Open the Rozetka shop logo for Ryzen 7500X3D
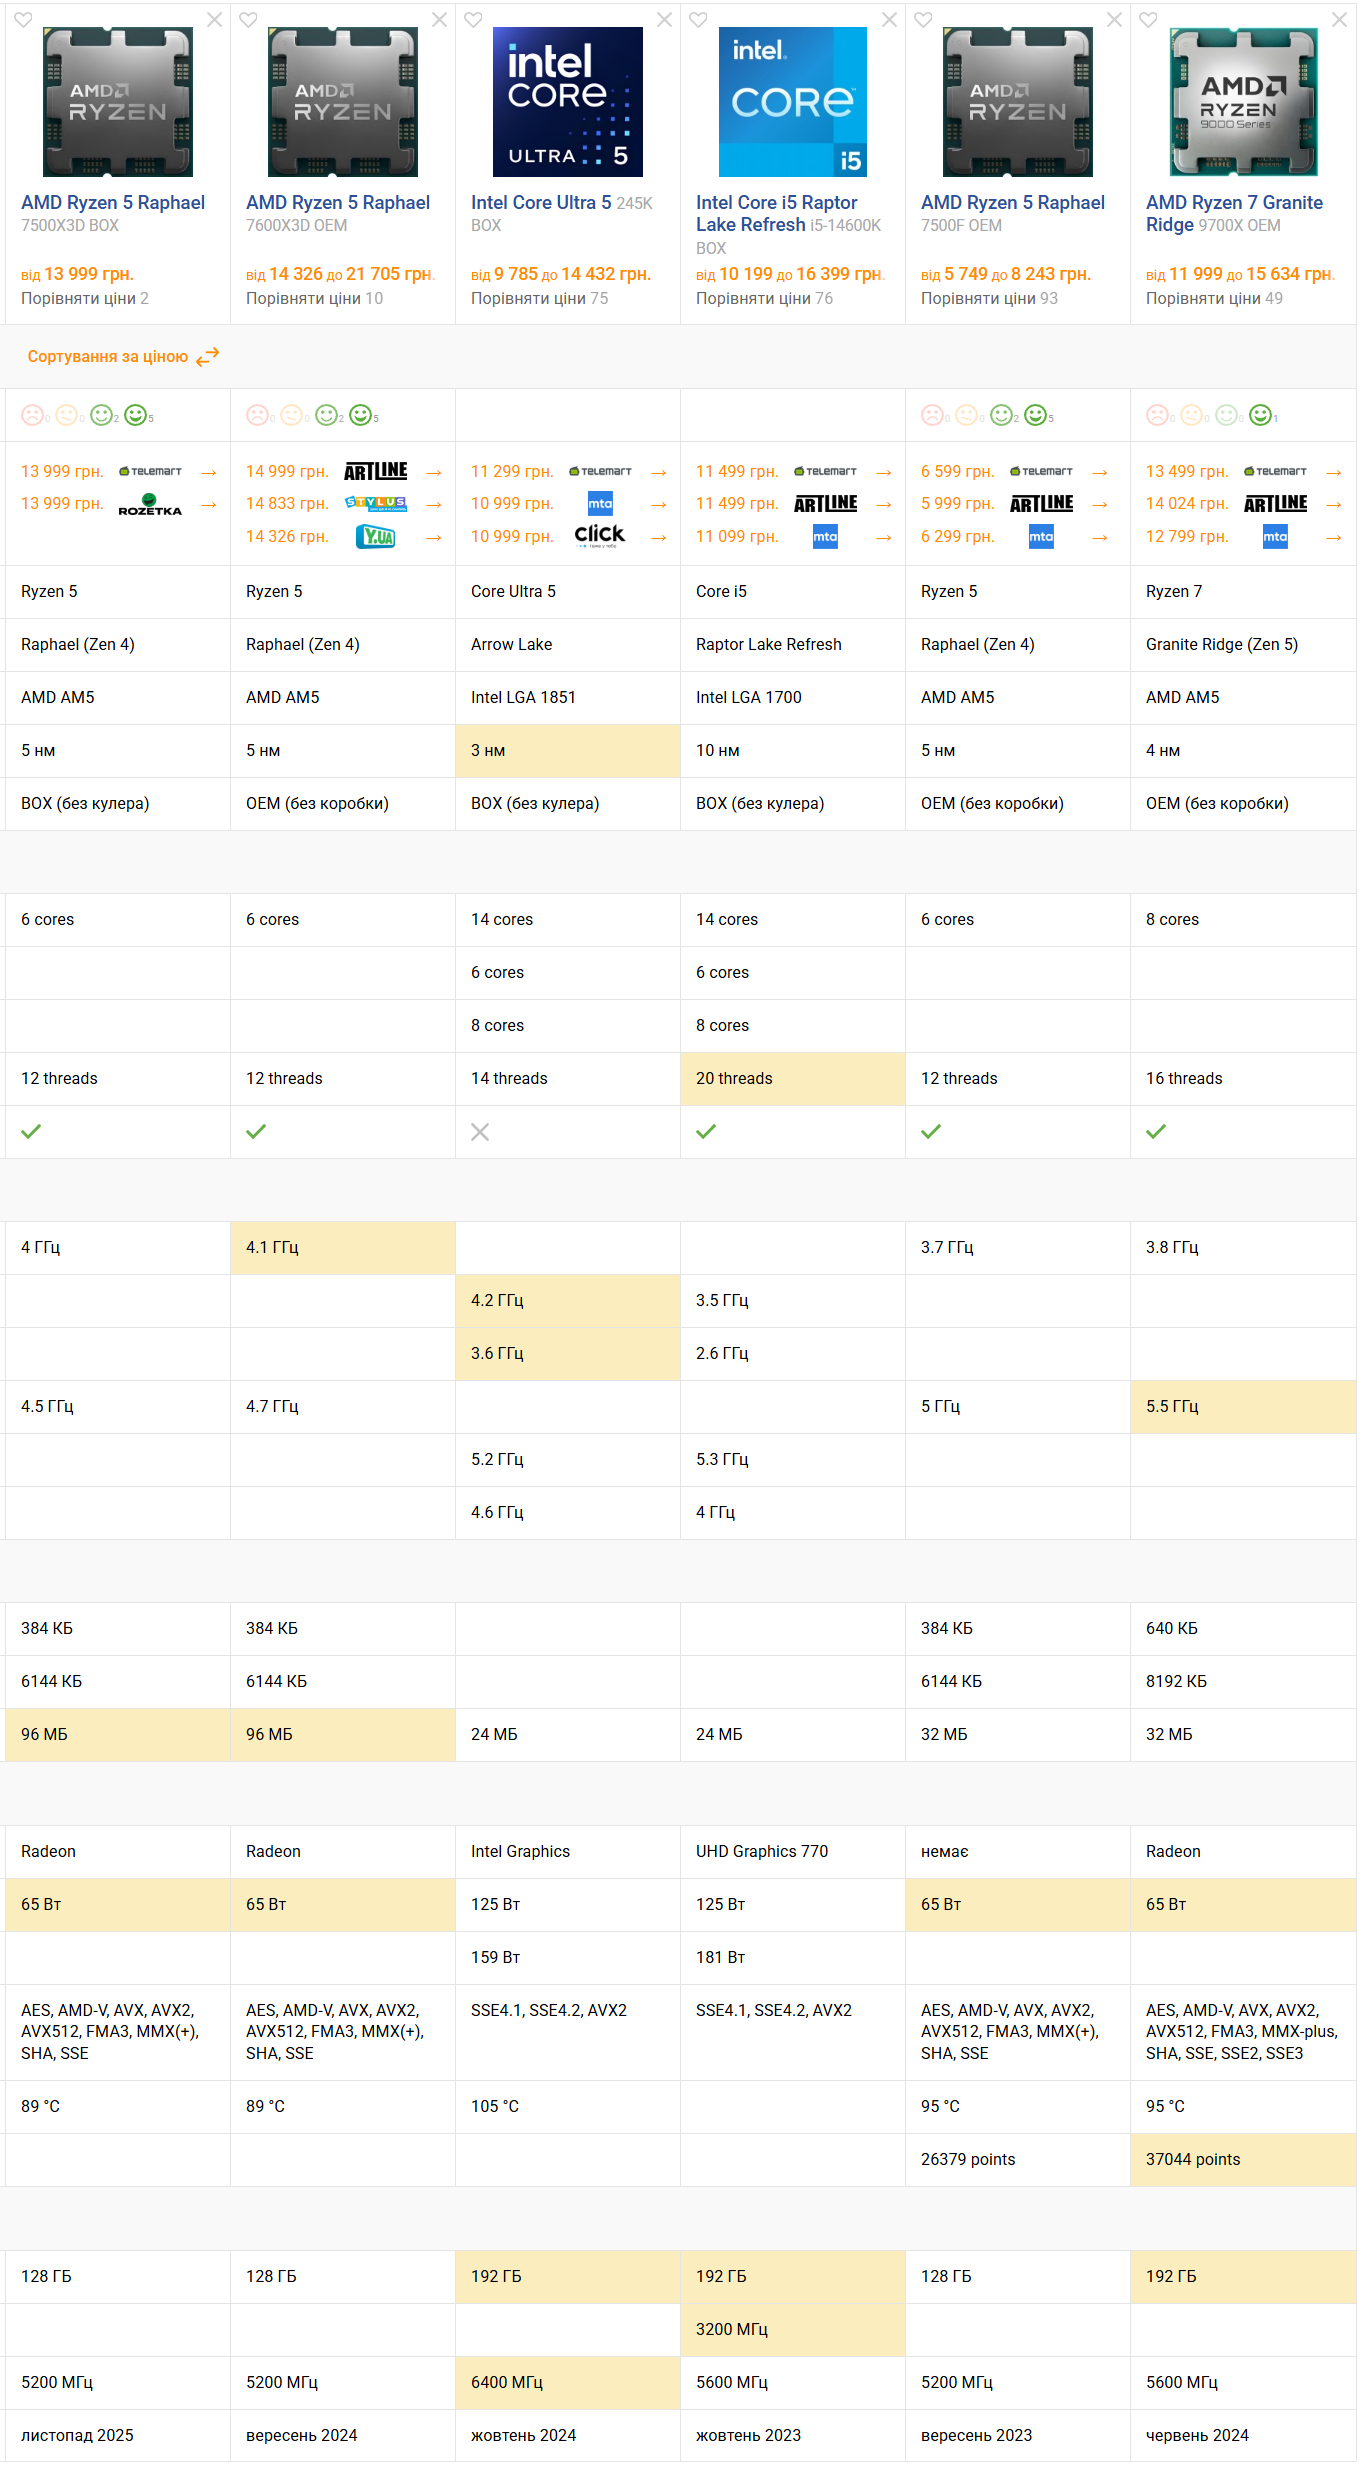The width and height of the screenshot is (1368, 2471). click(150, 504)
